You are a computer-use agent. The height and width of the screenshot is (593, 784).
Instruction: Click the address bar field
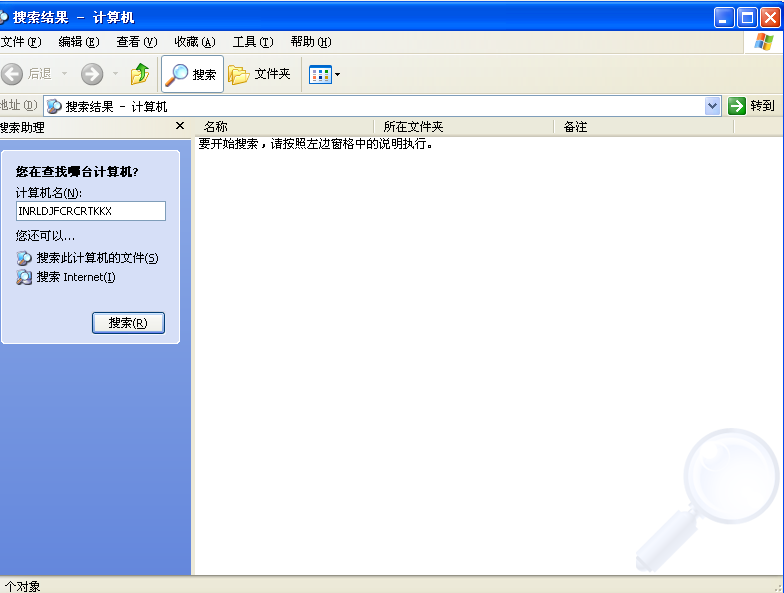pyautogui.click(x=382, y=106)
